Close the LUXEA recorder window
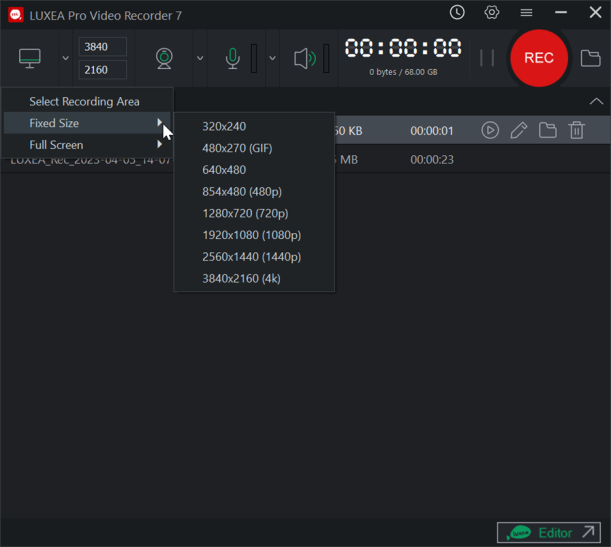The width and height of the screenshot is (611, 547). (x=595, y=12)
